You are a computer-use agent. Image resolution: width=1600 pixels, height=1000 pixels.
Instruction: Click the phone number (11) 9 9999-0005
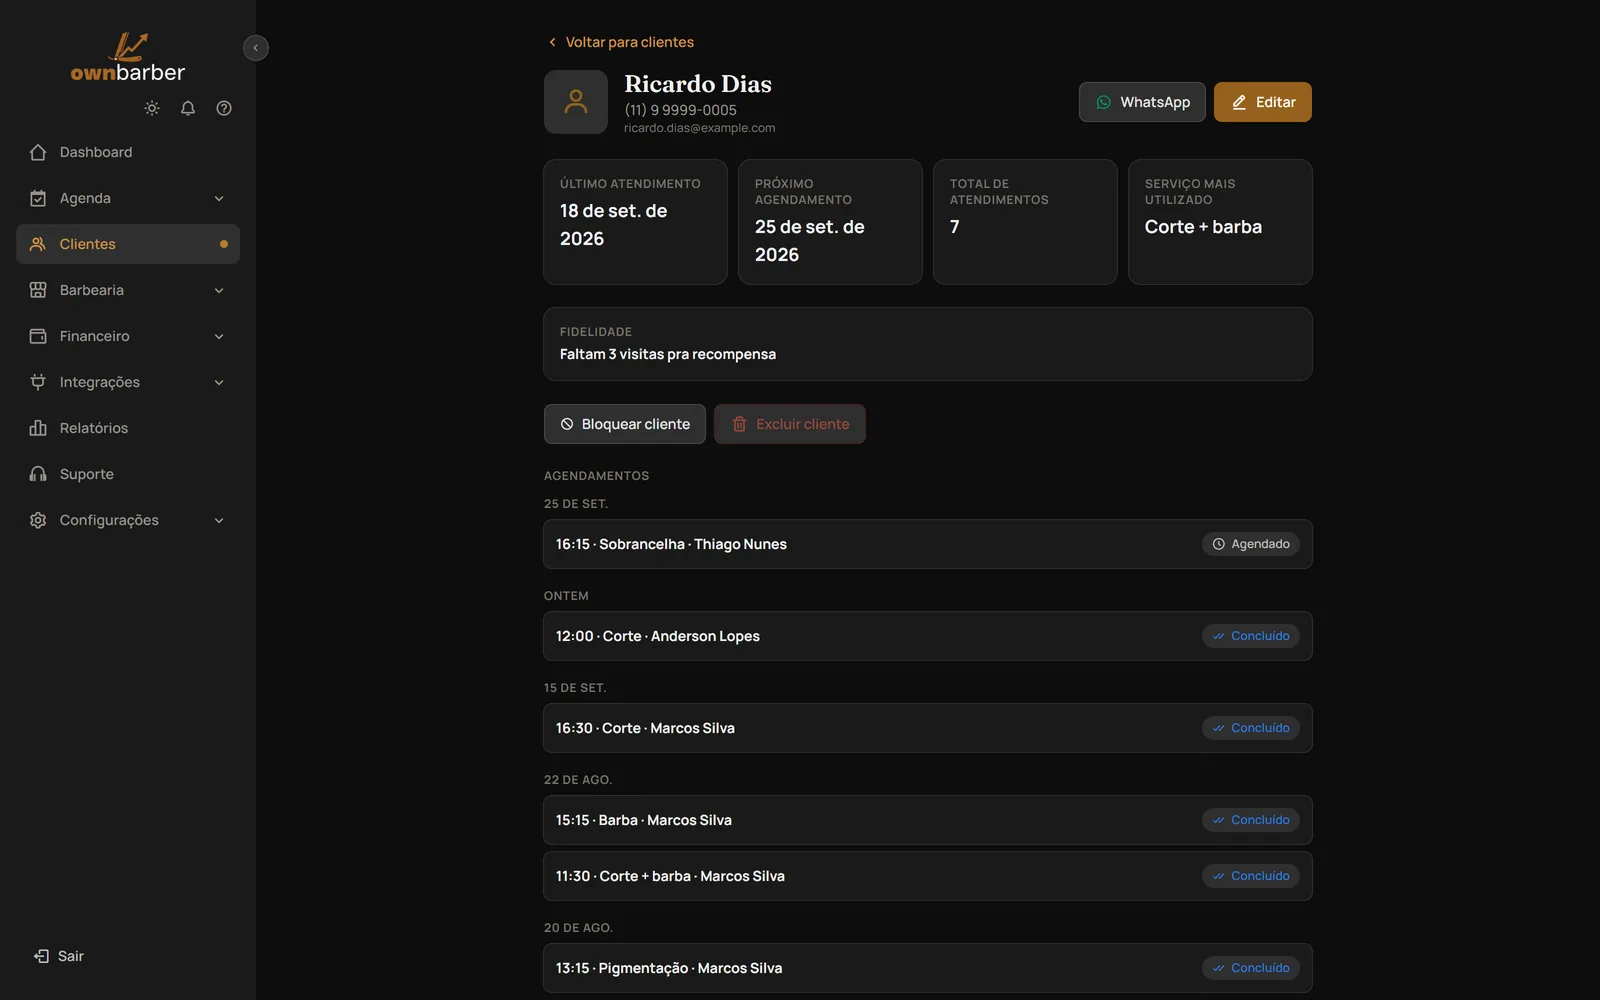click(681, 110)
